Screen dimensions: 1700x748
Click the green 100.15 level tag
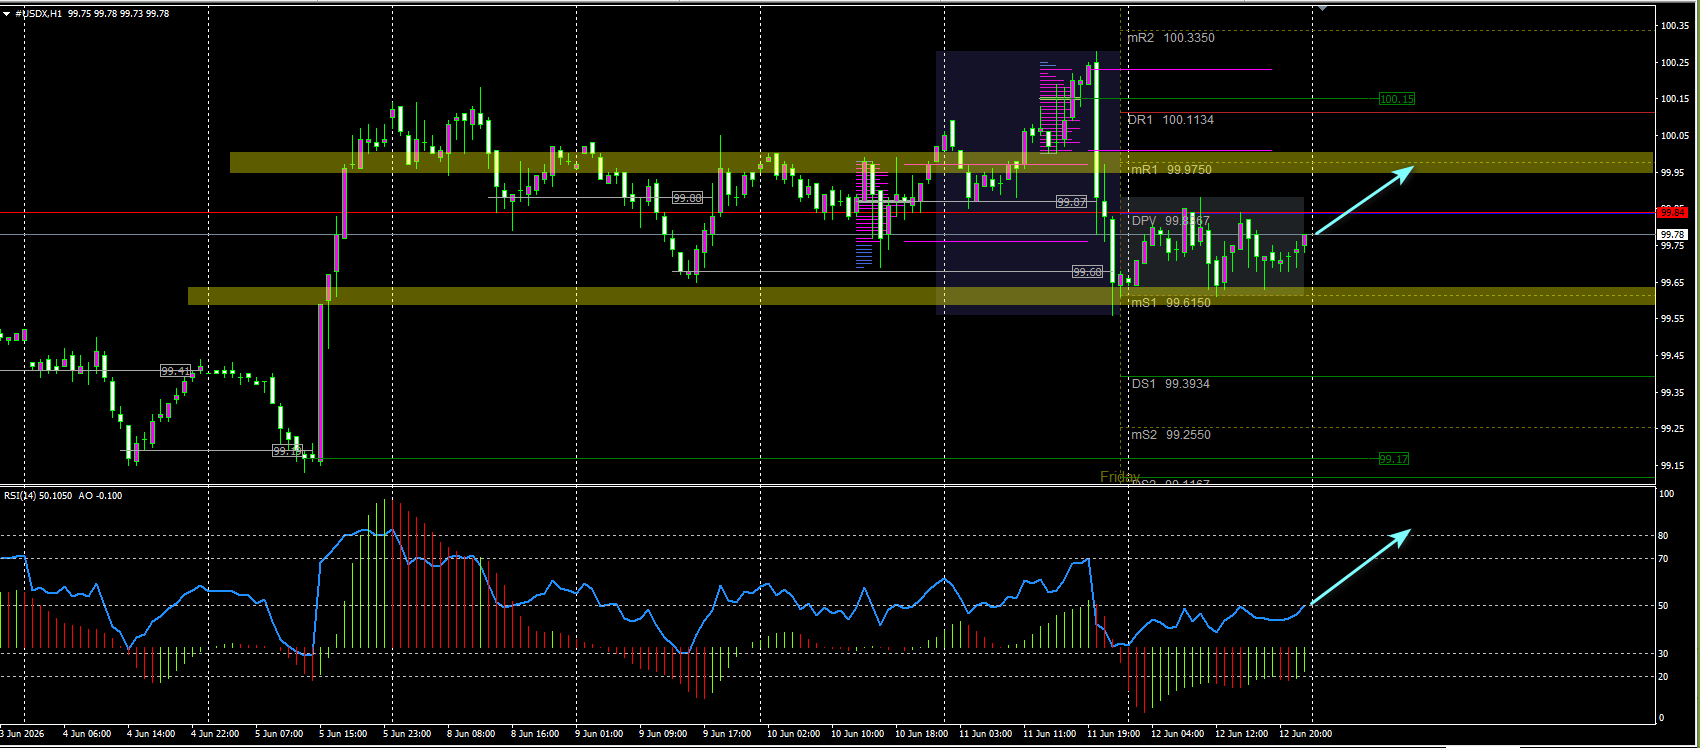1396,99
